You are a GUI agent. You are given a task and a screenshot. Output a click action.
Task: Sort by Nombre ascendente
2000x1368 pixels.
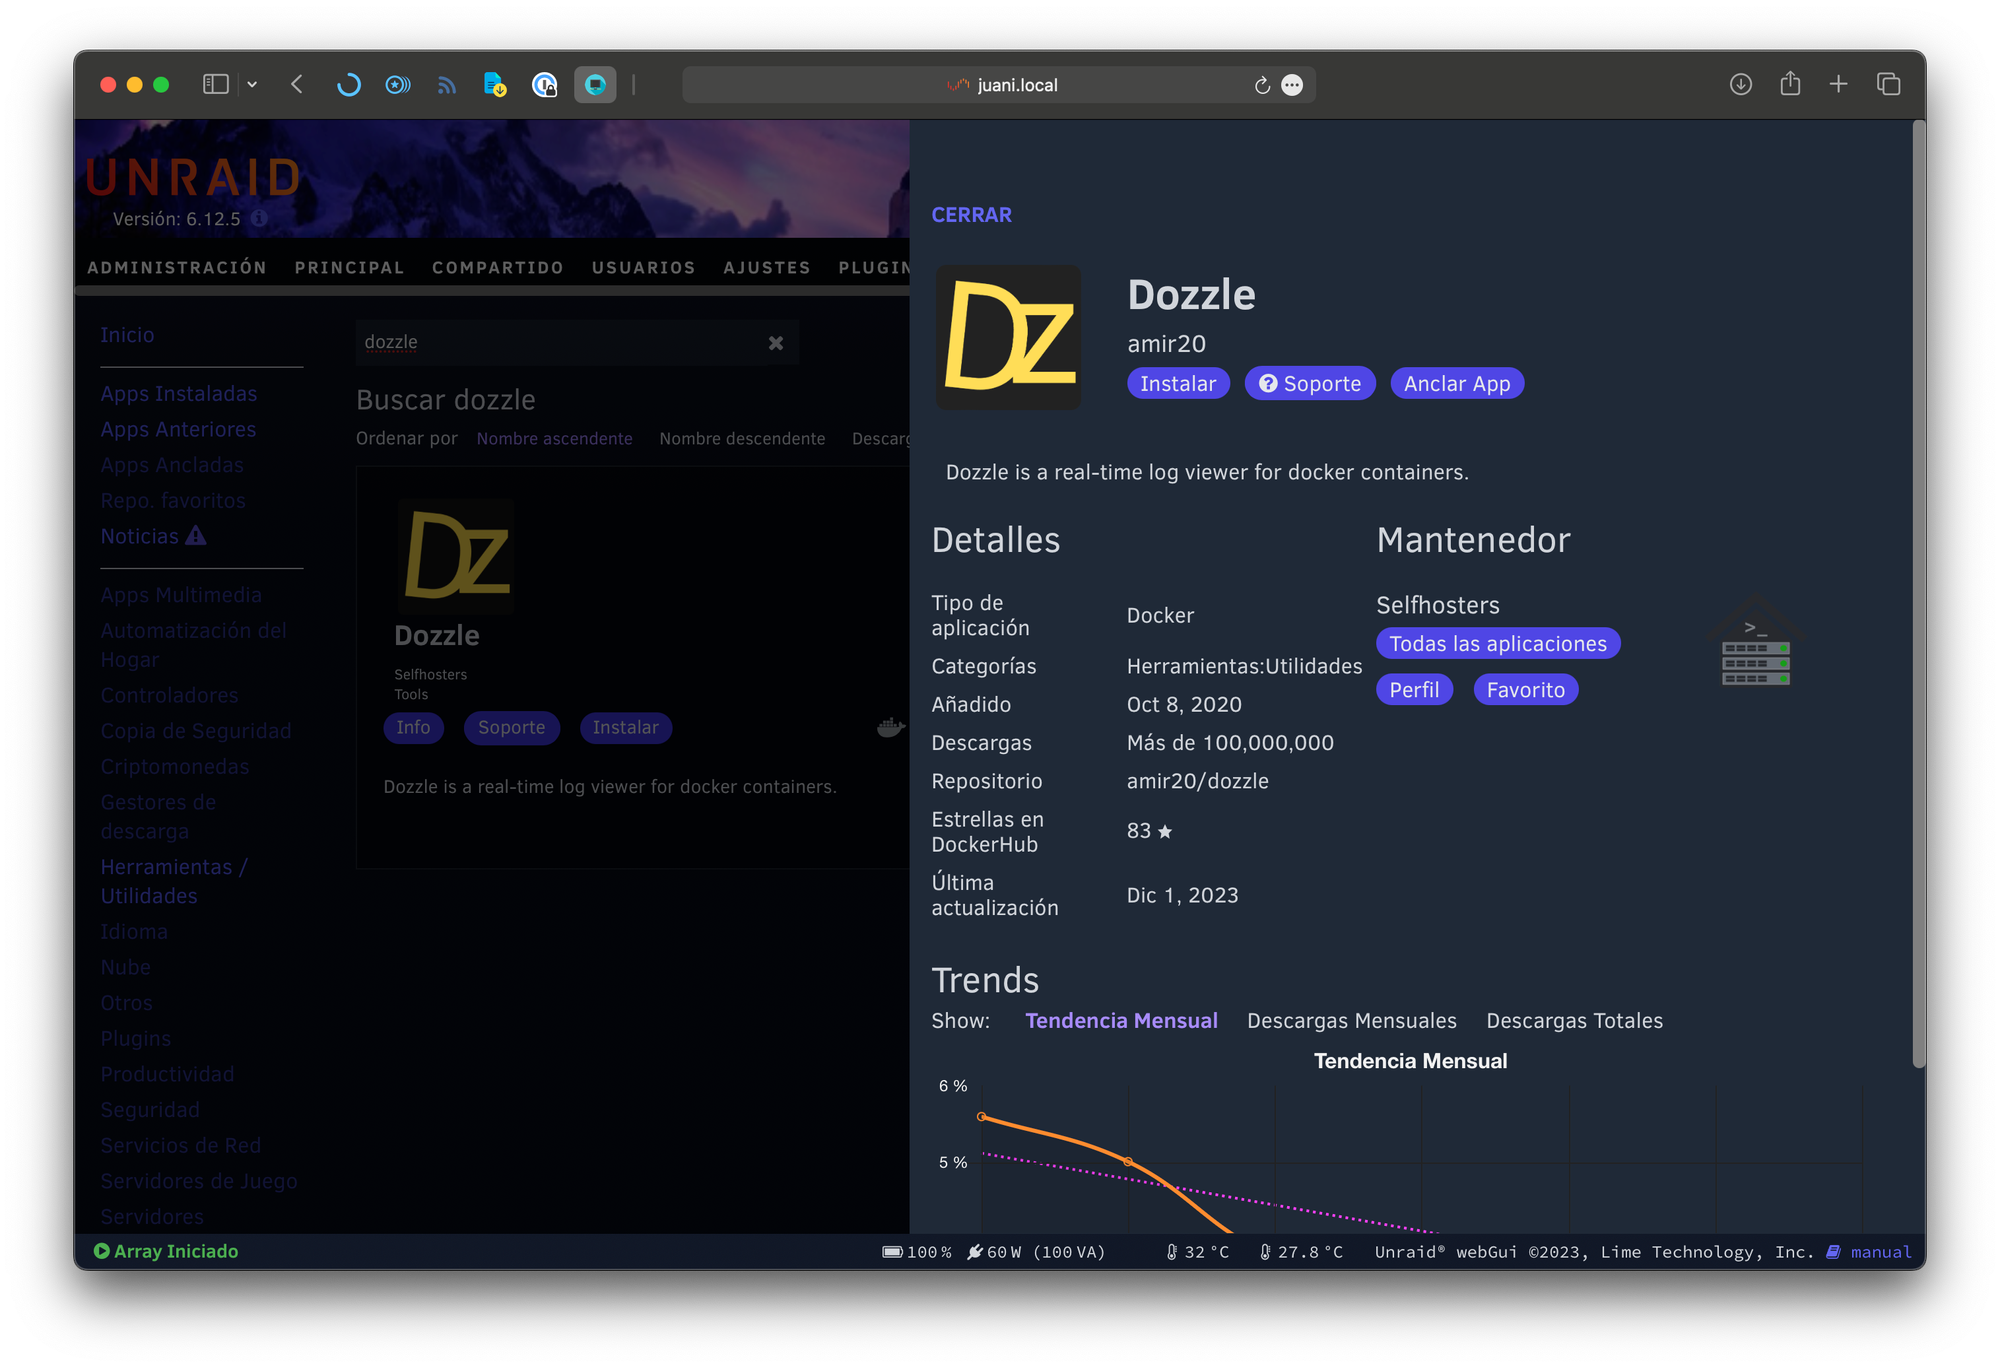554,439
